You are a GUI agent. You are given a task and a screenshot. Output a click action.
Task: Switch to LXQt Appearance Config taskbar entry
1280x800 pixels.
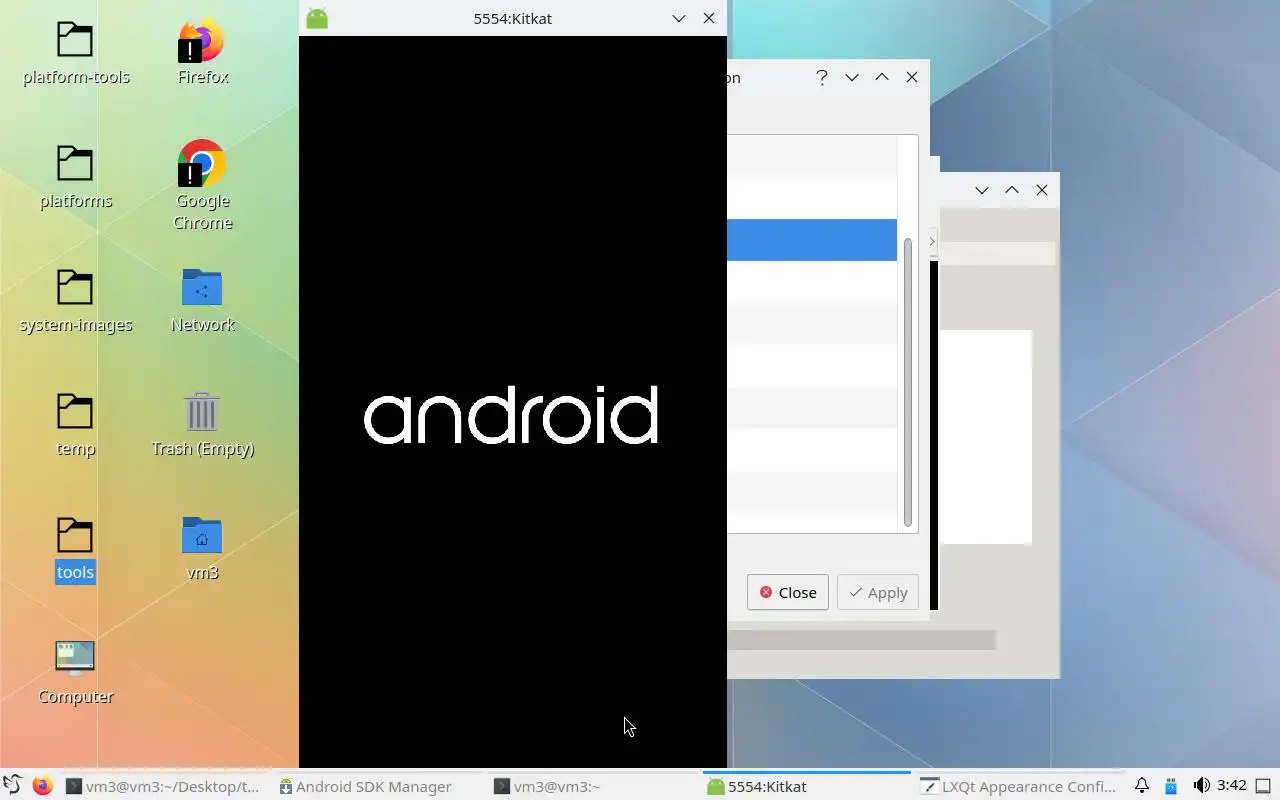1019,786
